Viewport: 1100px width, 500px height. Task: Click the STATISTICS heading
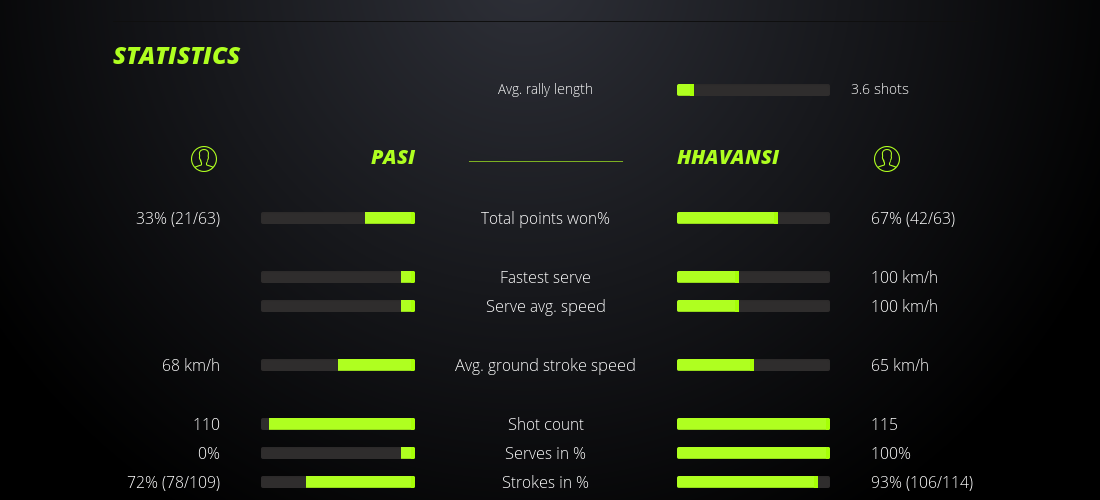(x=177, y=56)
